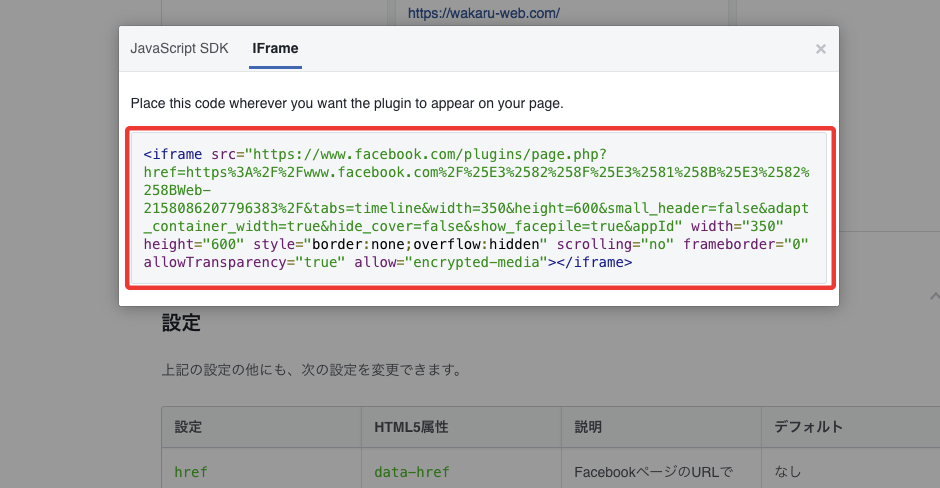Click the HTML5属性 column header

click(411, 427)
